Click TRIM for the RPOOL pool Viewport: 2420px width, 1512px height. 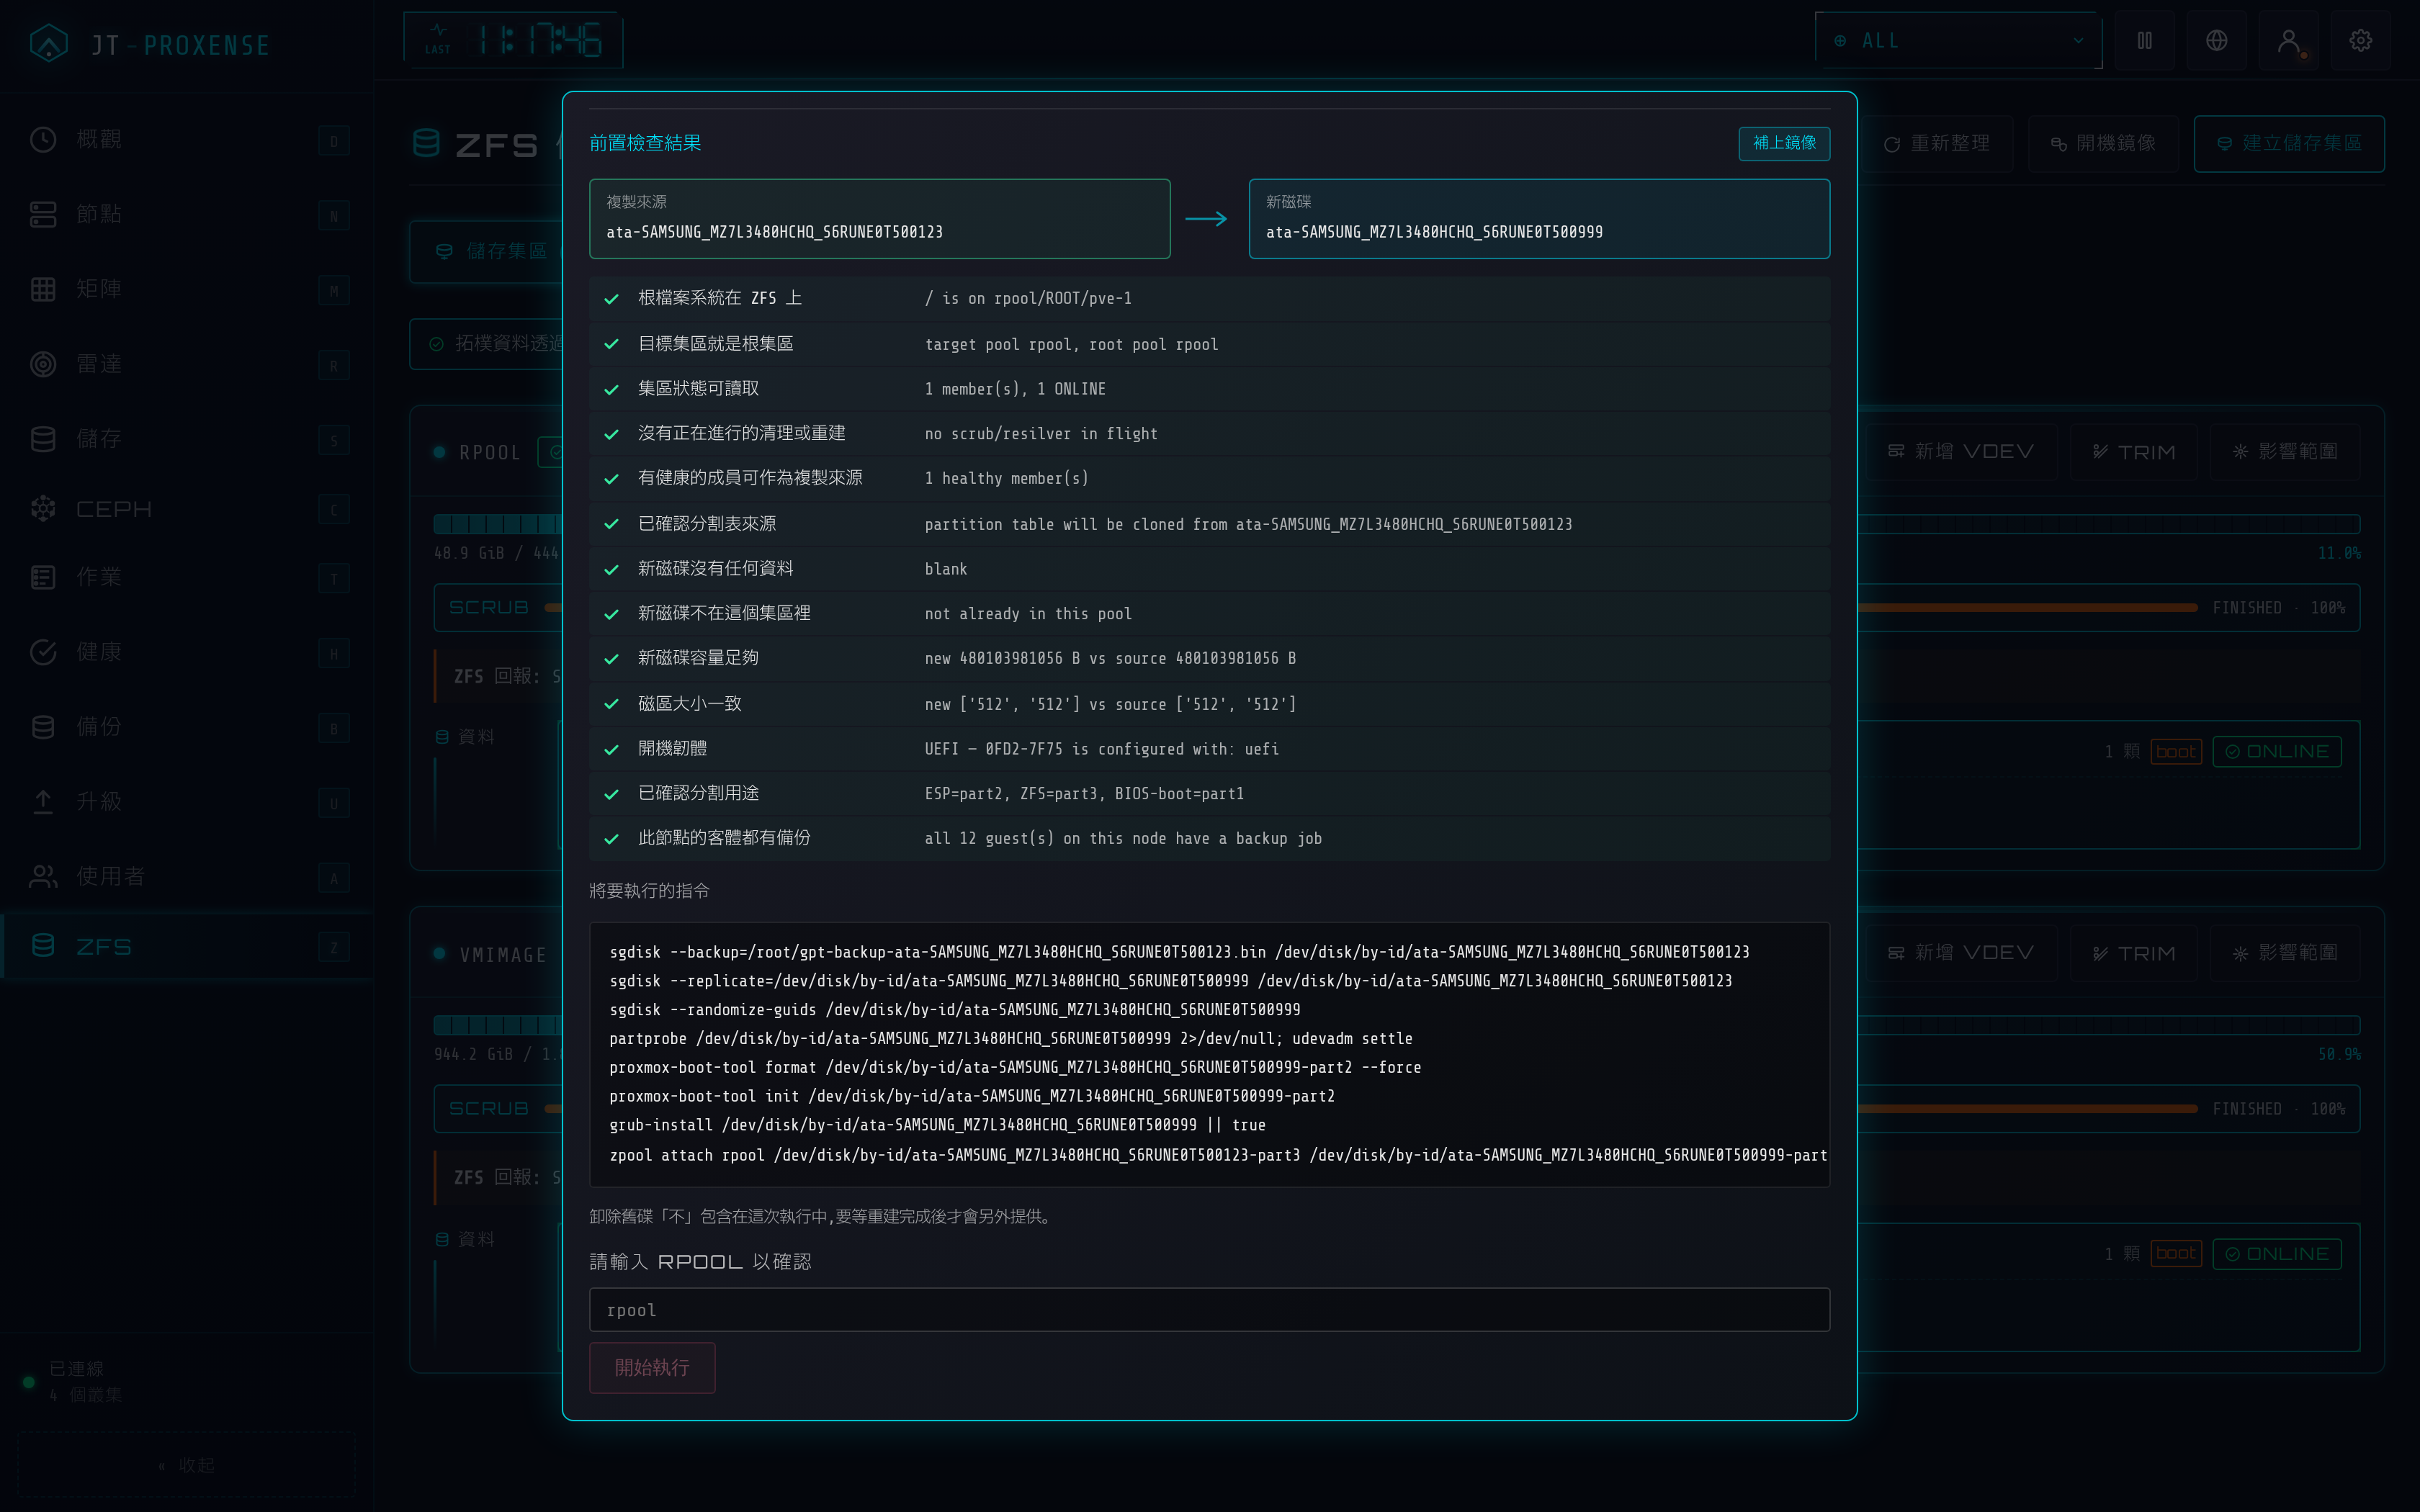pyautogui.click(x=2134, y=452)
